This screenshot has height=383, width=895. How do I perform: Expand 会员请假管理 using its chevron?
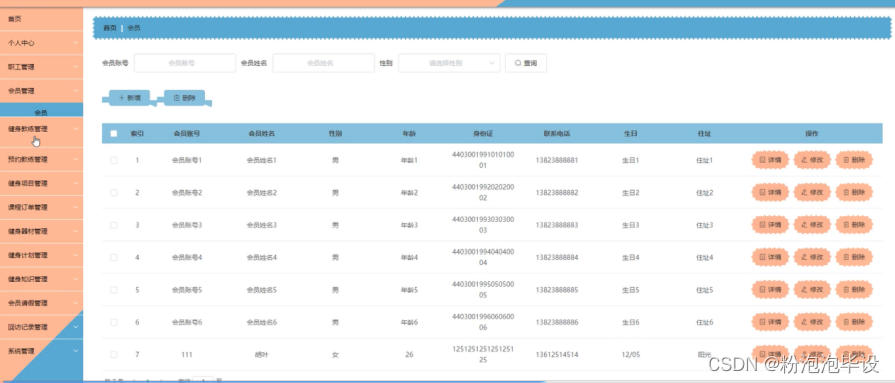point(75,303)
